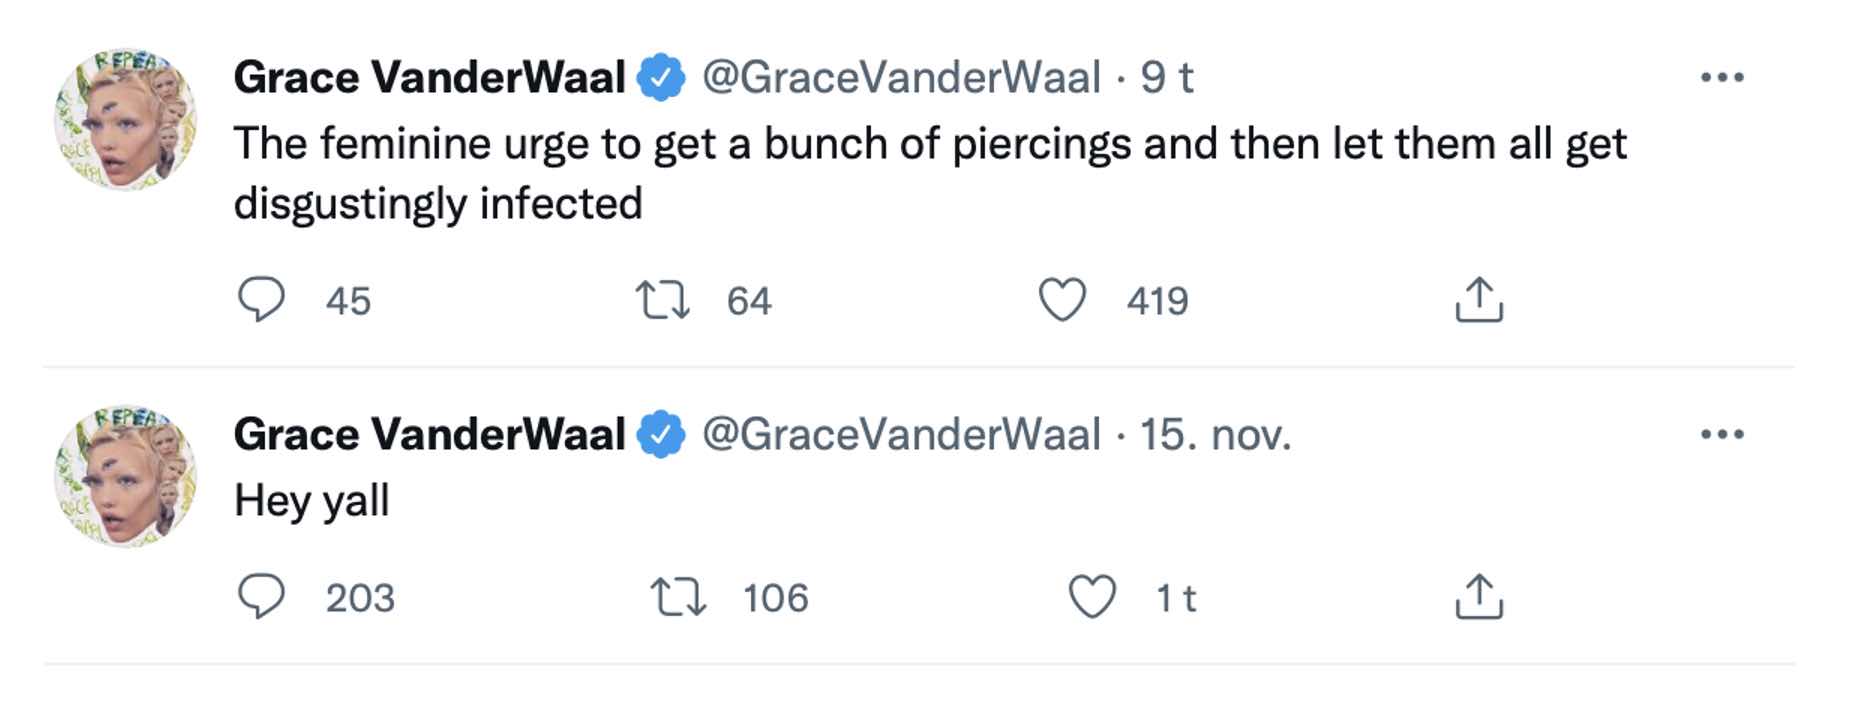1851x714 pixels.
Task: Open the "9 t" timestamp link
Action: 1167,77
